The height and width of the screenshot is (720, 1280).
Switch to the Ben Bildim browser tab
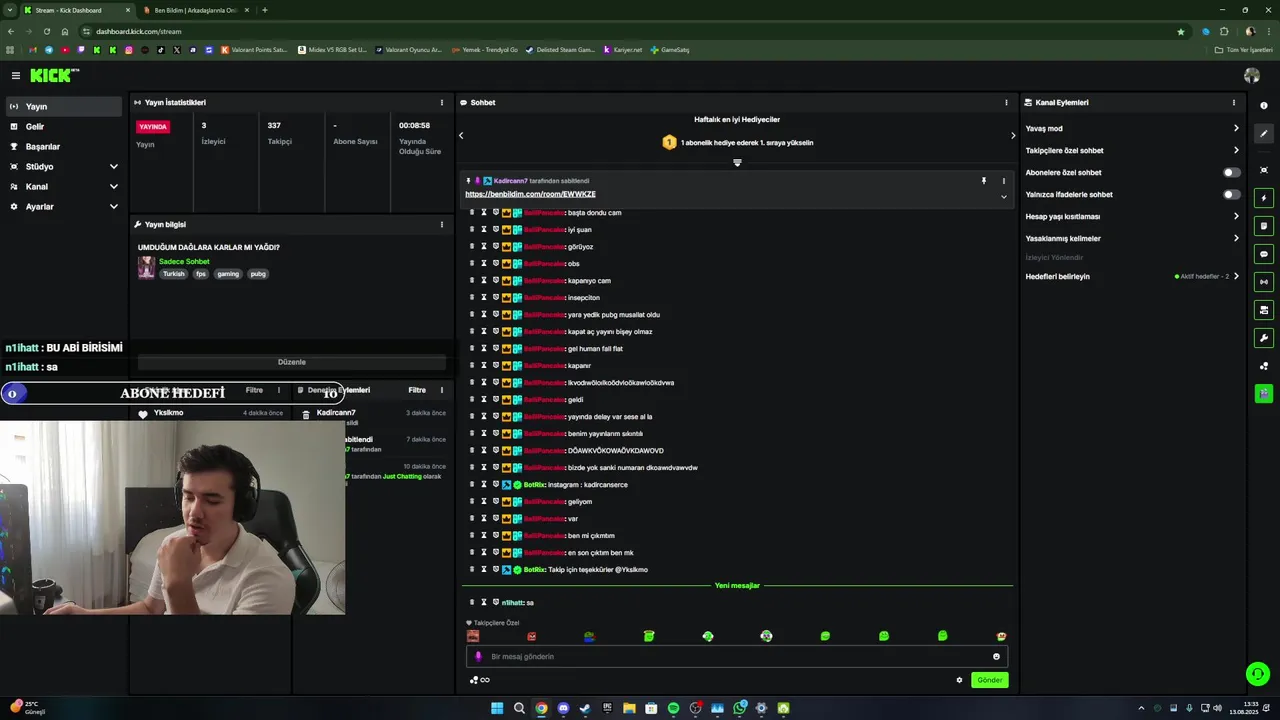(x=196, y=10)
